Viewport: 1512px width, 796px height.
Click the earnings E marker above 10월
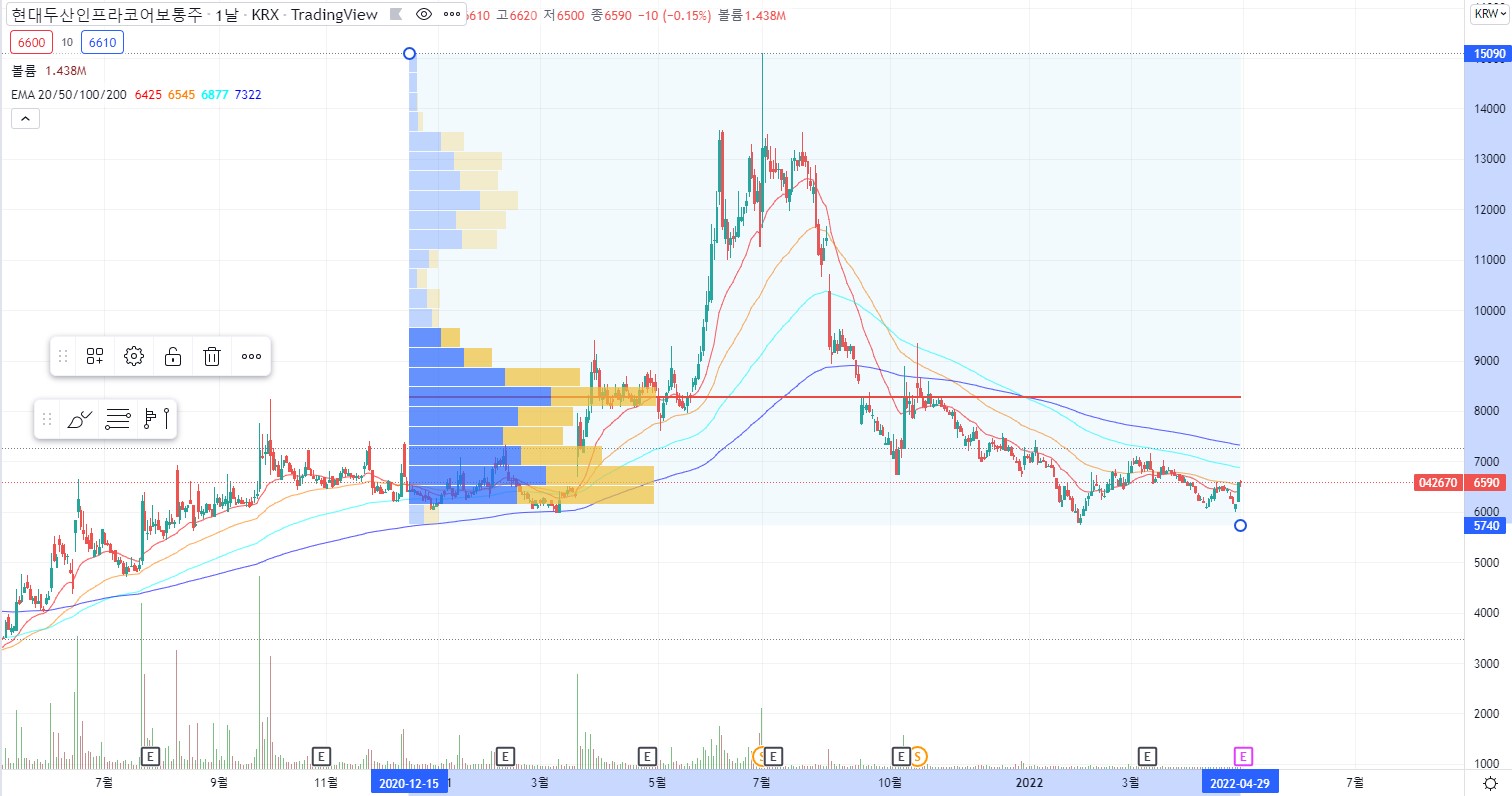(900, 755)
